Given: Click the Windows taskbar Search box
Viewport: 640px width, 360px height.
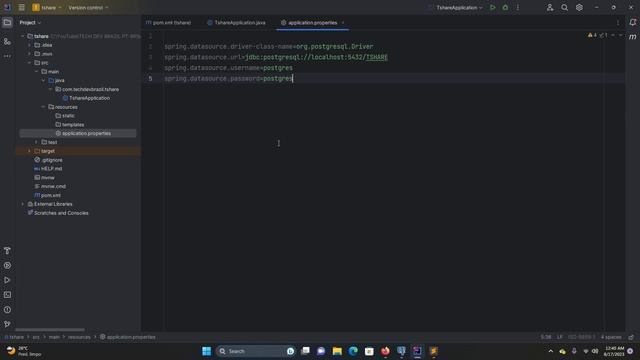Looking at the screenshot, I should click(255, 351).
